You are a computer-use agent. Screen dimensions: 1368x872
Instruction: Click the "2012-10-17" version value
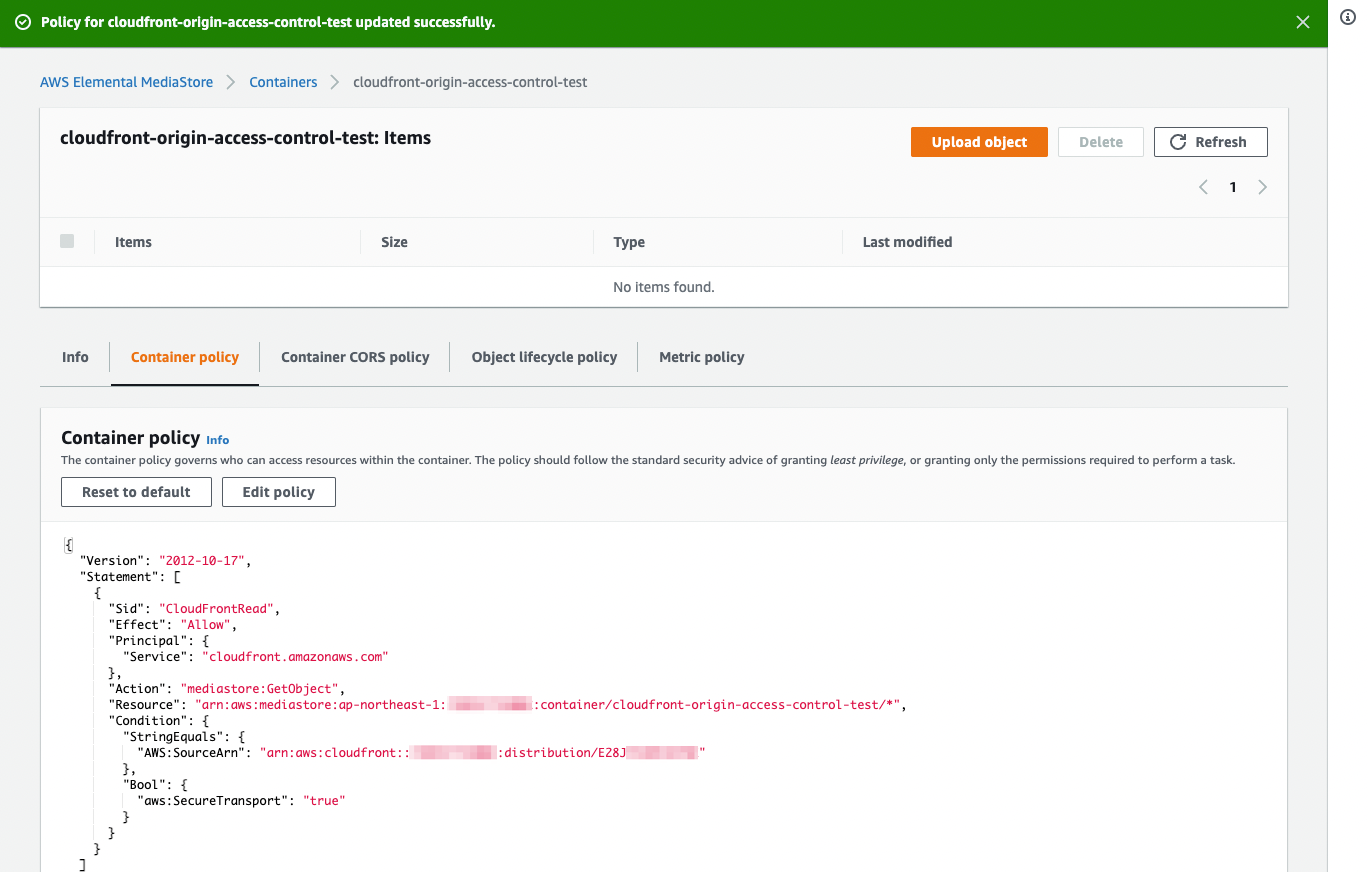point(203,561)
